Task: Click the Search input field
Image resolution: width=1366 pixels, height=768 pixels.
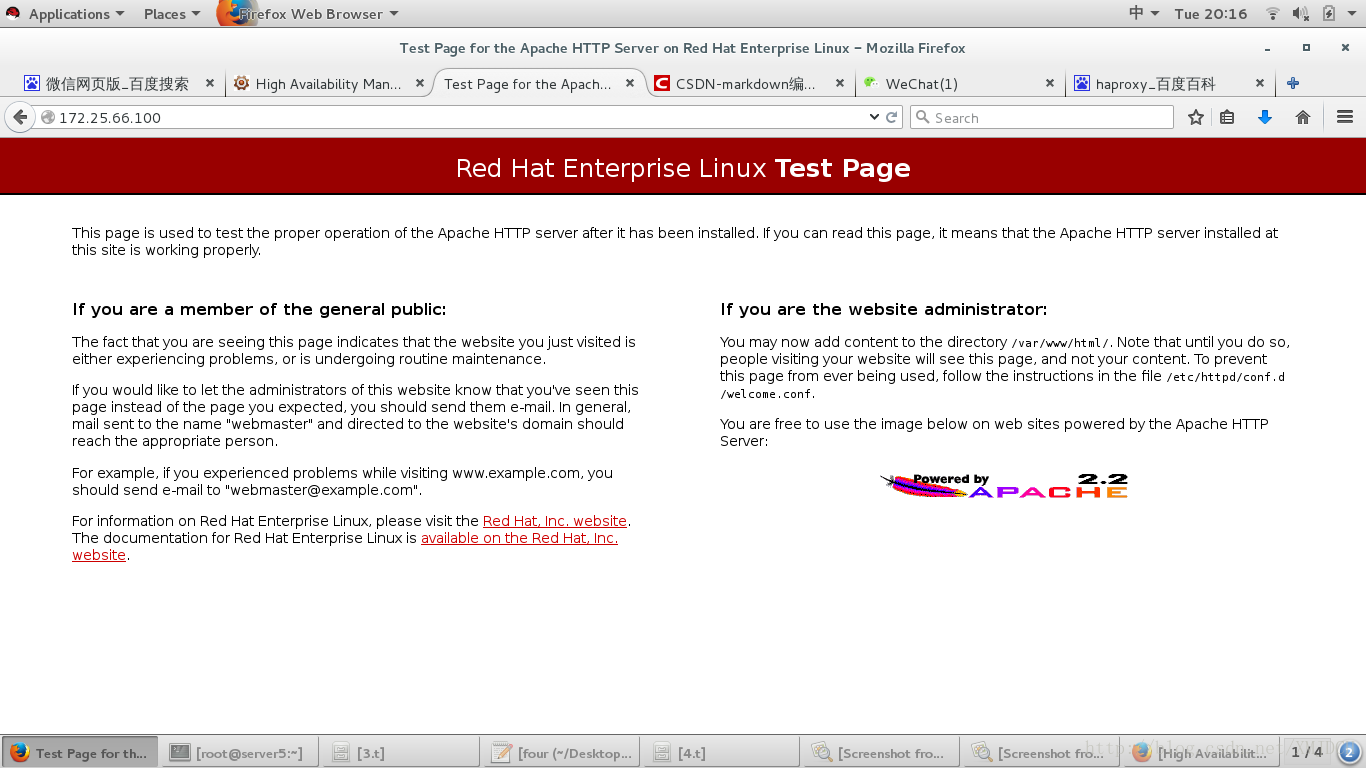Action: click(x=1041, y=117)
